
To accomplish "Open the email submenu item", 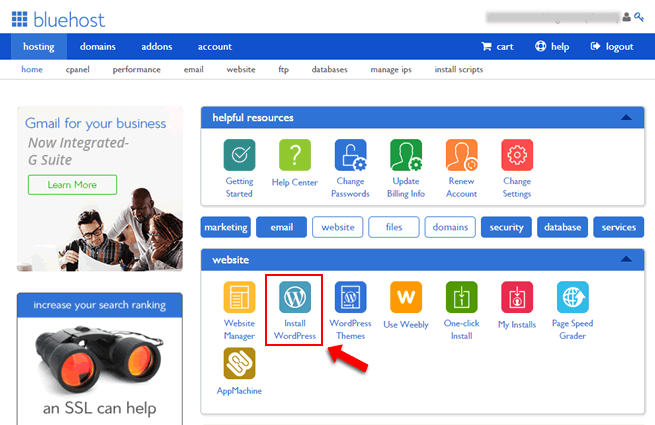I will (194, 69).
